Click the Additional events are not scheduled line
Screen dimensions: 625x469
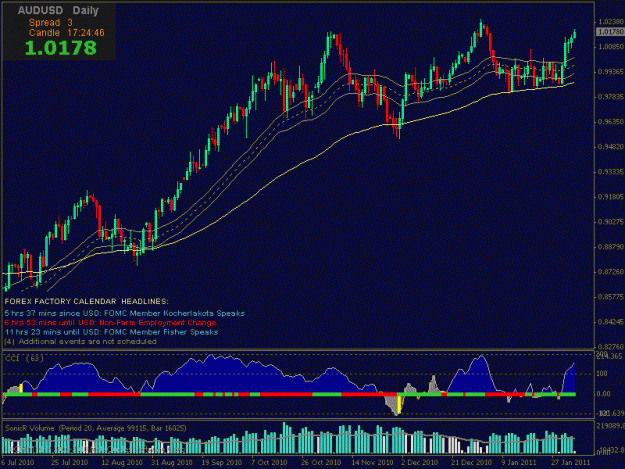[81, 341]
